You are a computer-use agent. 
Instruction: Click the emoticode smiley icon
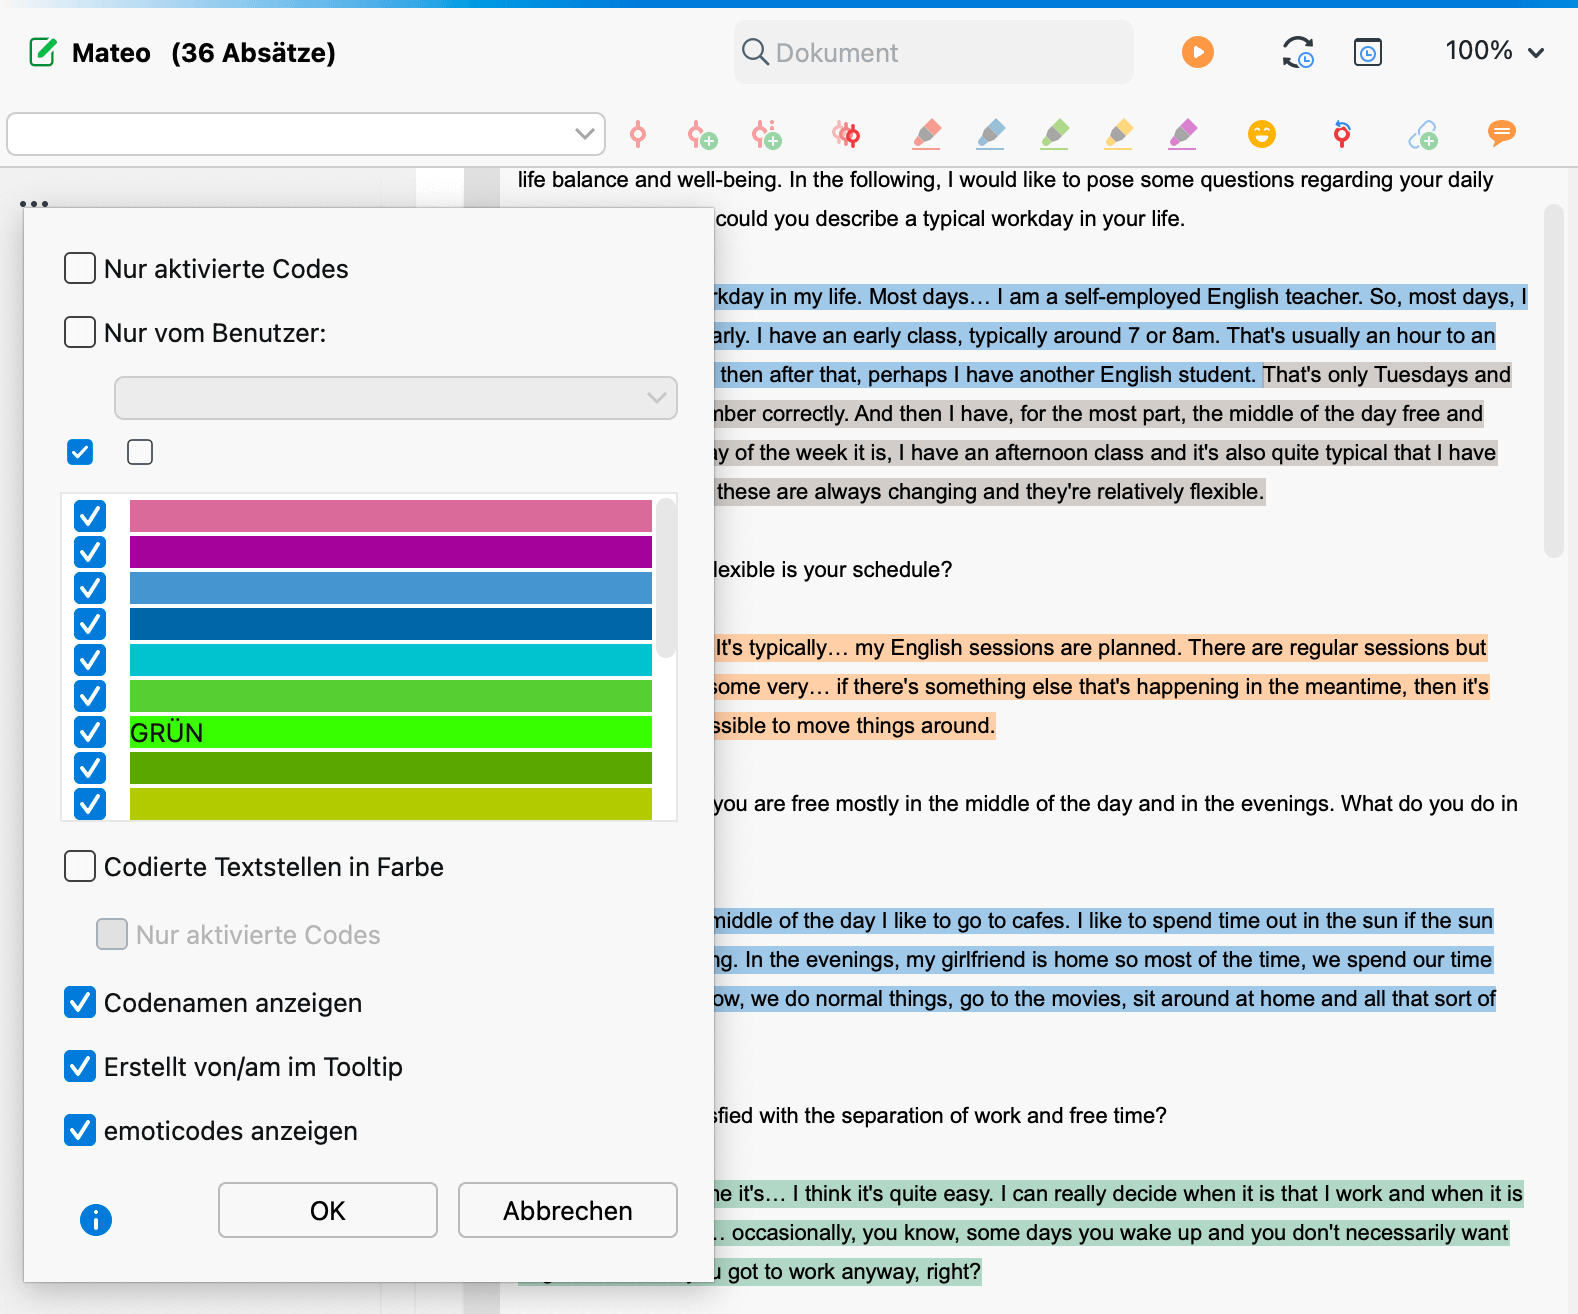tap(1262, 134)
